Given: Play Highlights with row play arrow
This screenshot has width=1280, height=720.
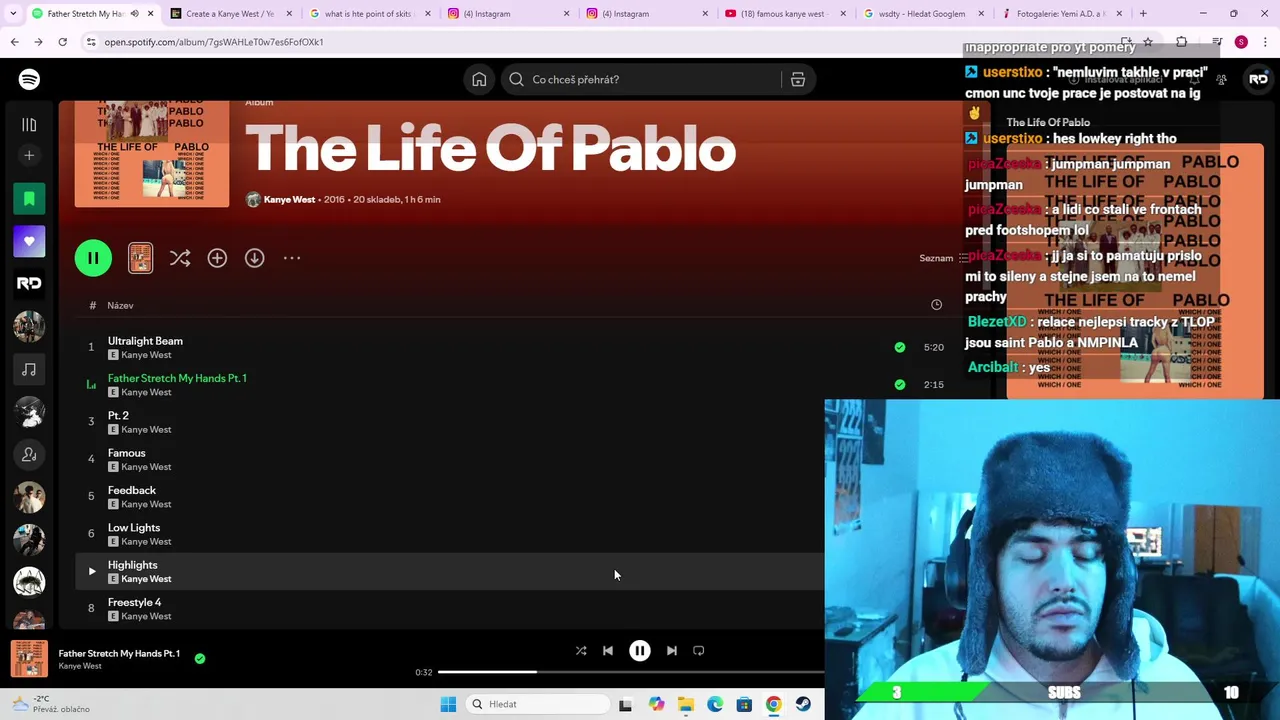Looking at the screenshot, I should click(x=91, y=571).
